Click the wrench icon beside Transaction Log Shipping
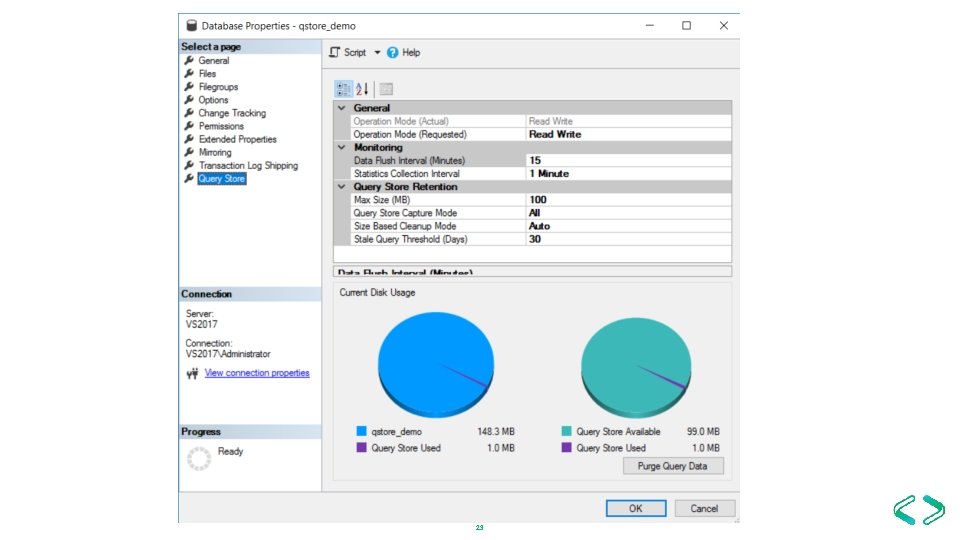This screenshot has width=960, height=540. [x=189, y=165]
